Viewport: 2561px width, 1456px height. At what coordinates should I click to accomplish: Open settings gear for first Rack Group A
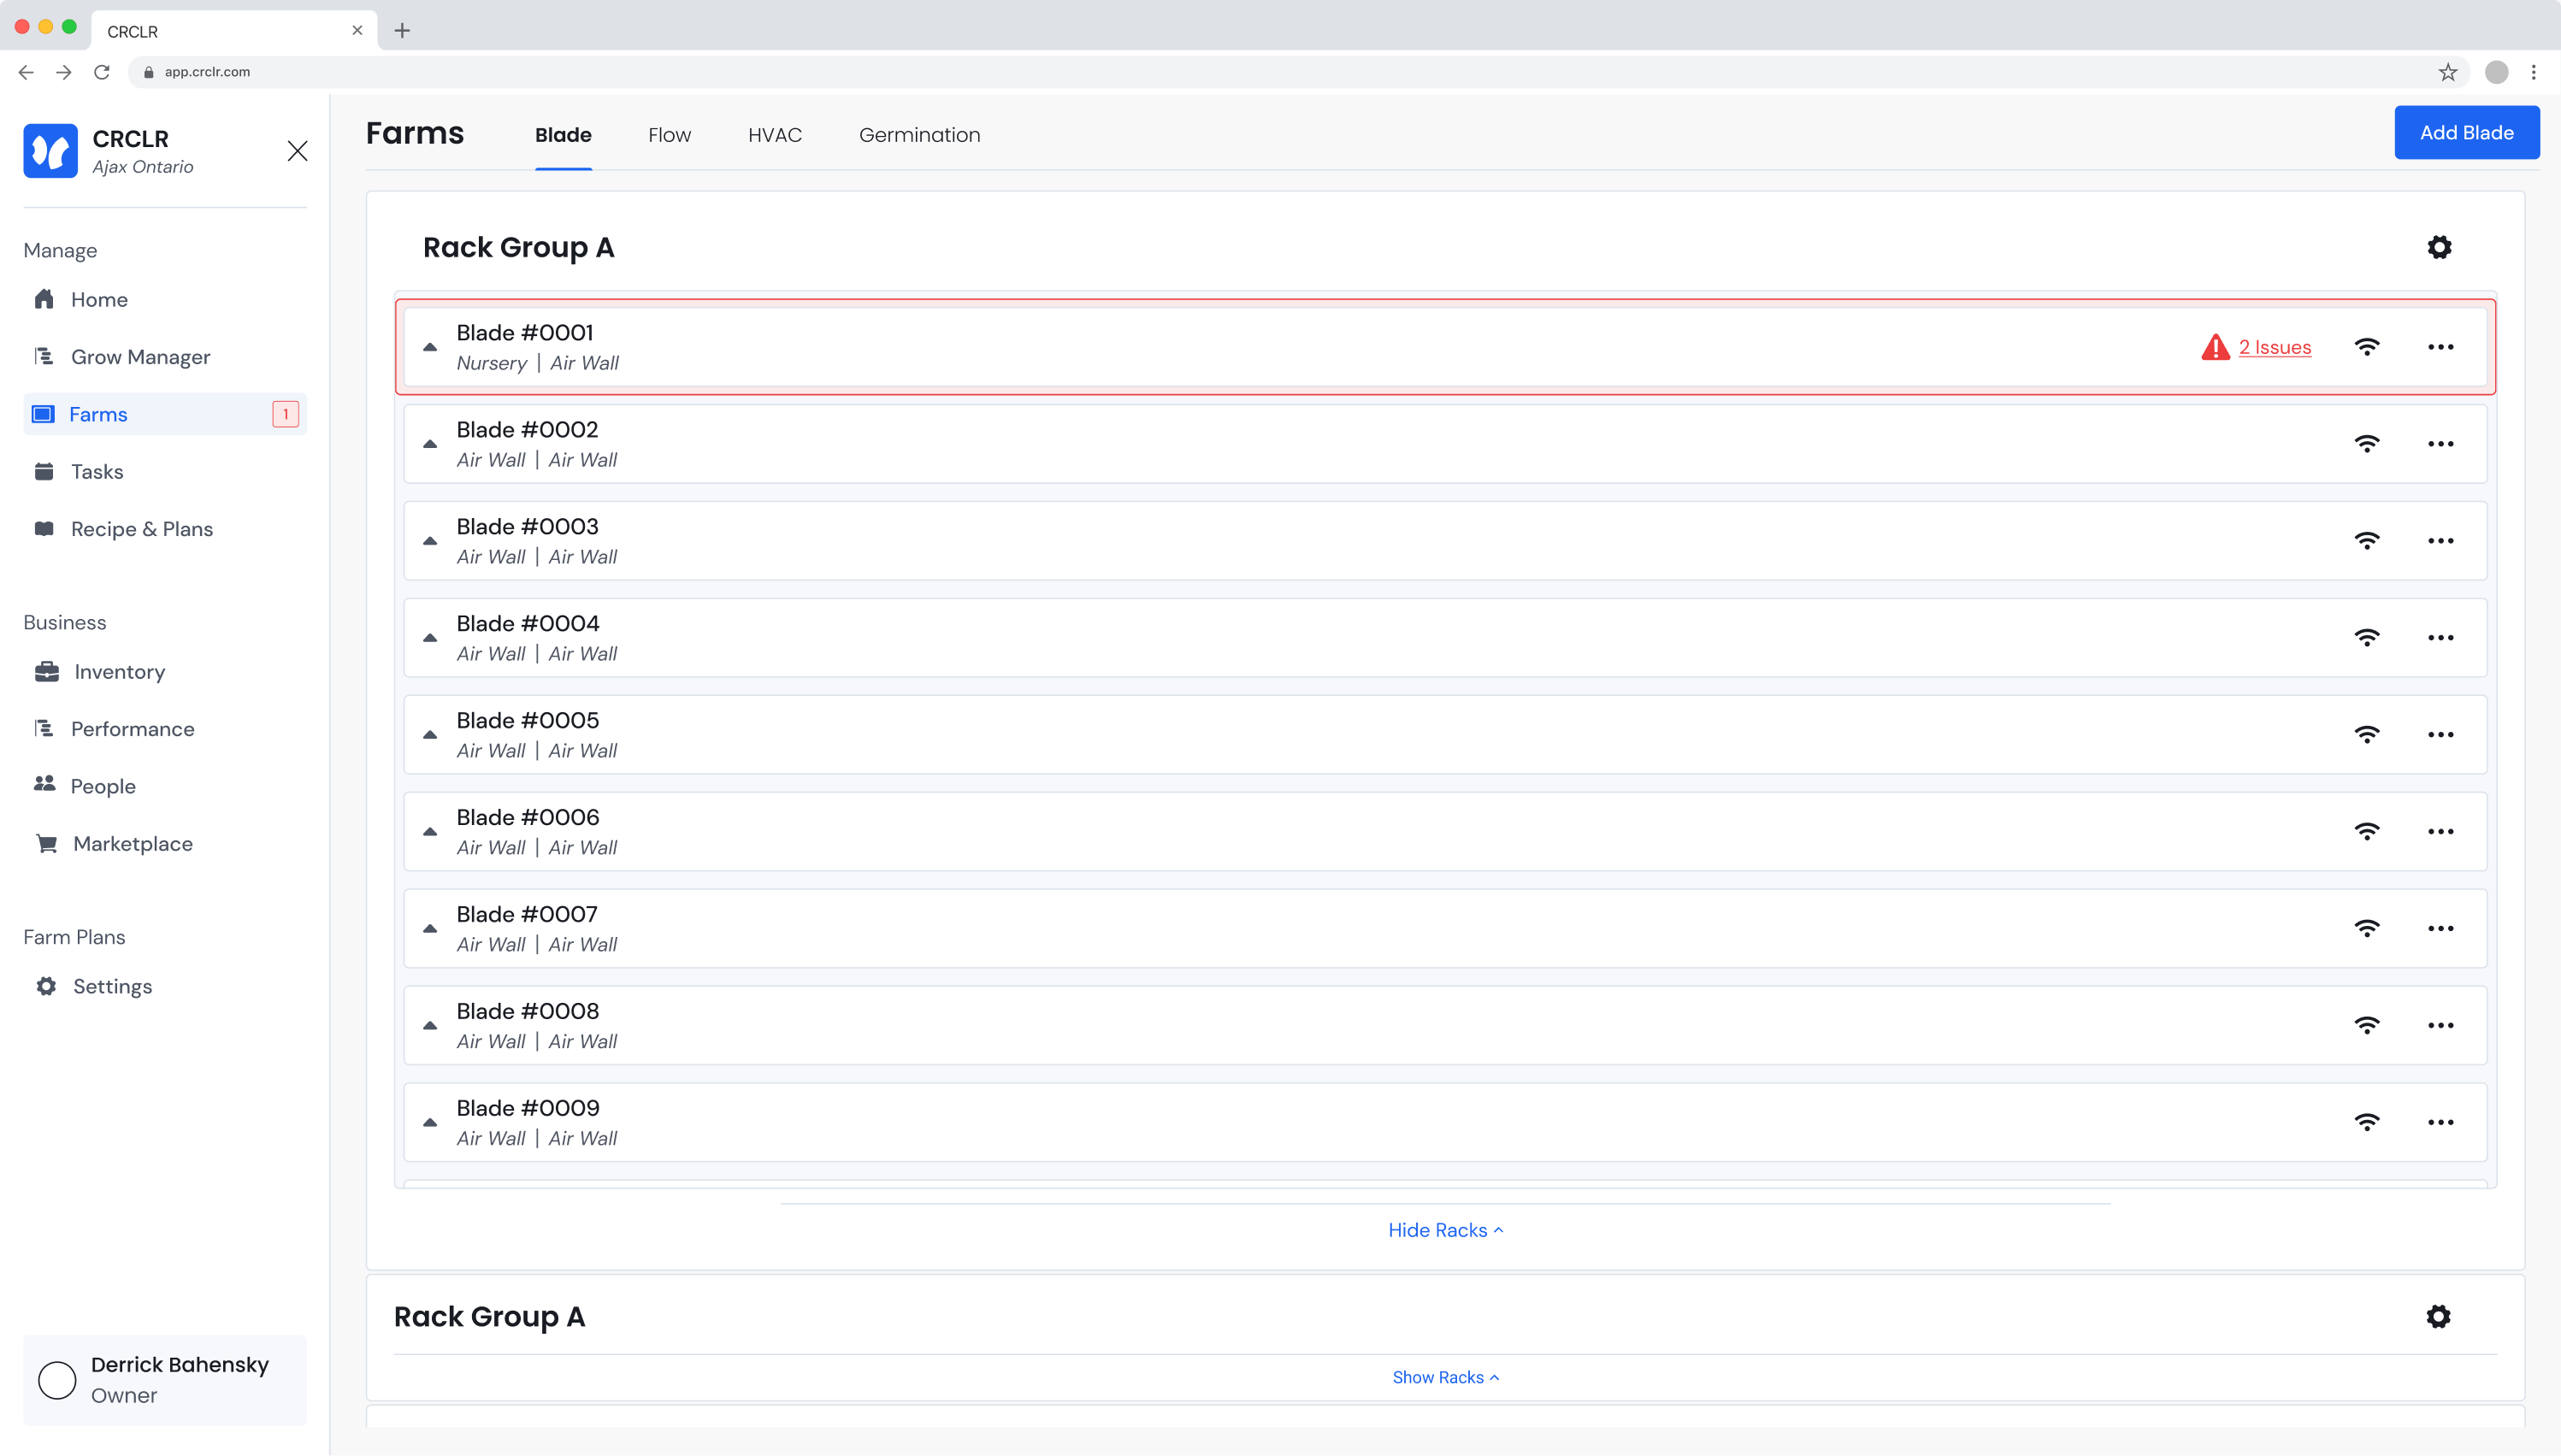click(x=2439, y=247)
